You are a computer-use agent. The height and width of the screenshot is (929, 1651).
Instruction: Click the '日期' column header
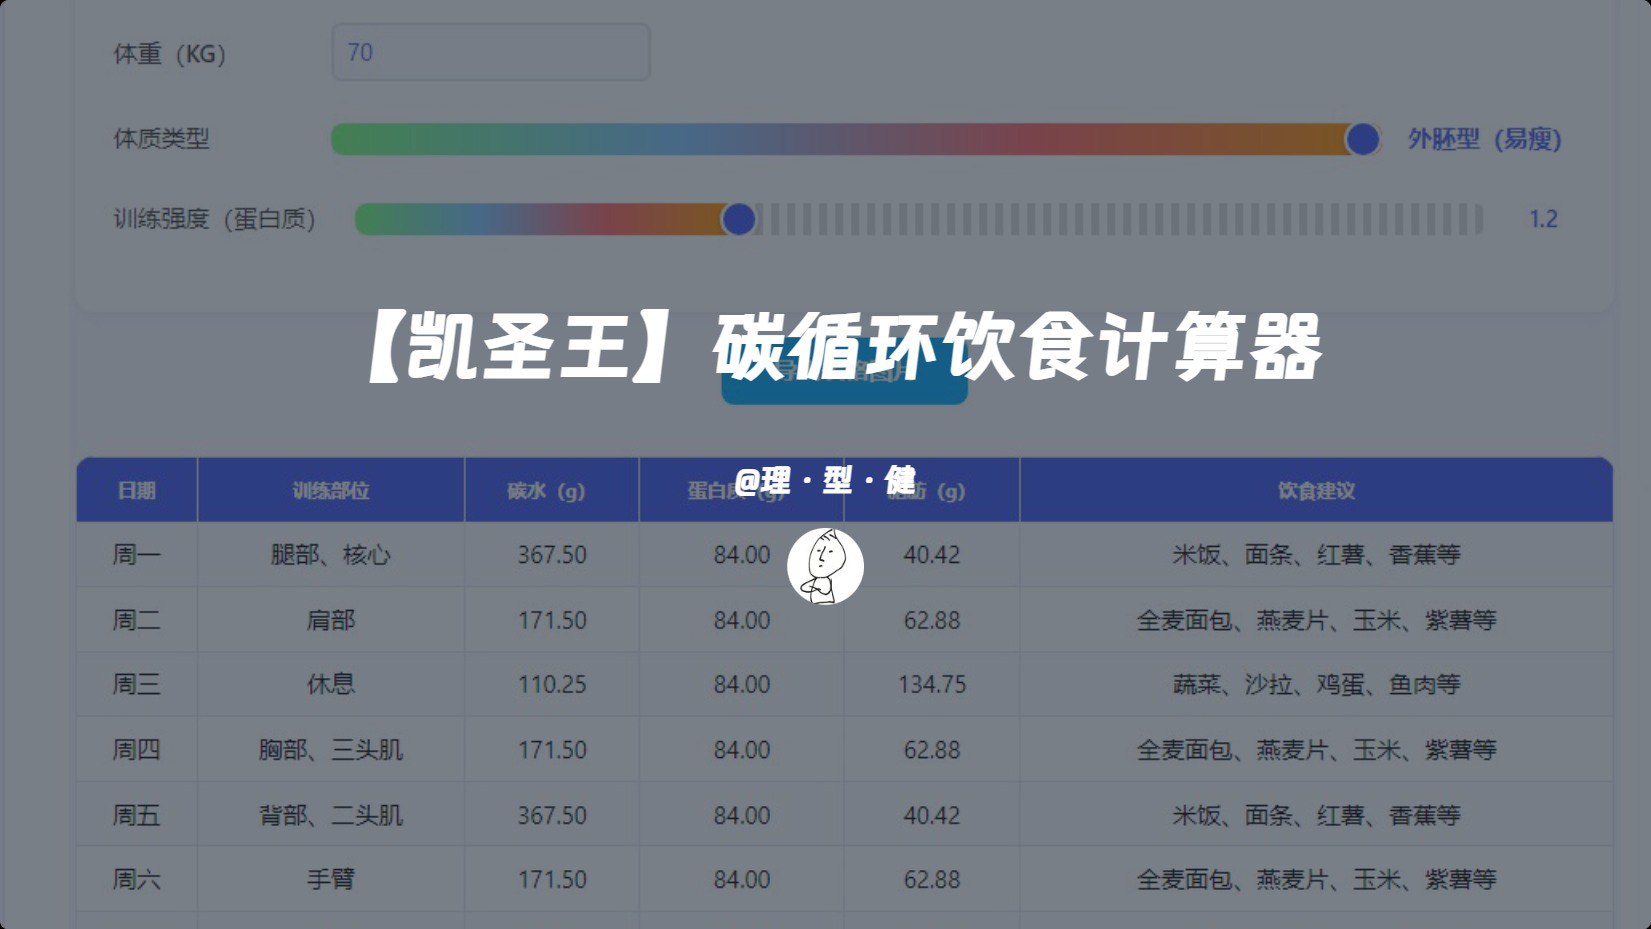pyautogui.click(x=137, y=490)
